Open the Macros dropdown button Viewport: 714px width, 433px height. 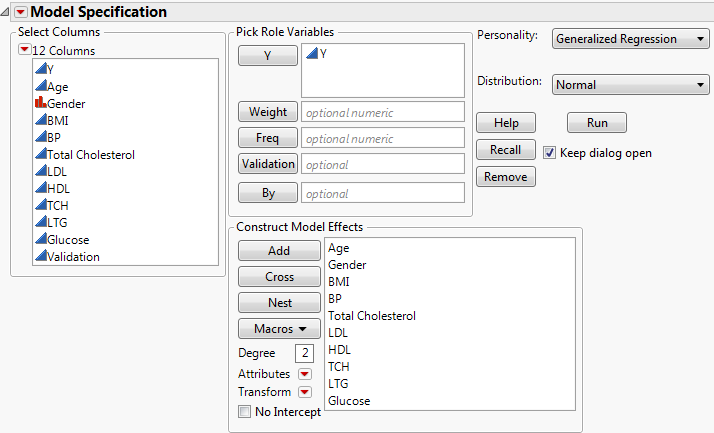coord(279,328)
